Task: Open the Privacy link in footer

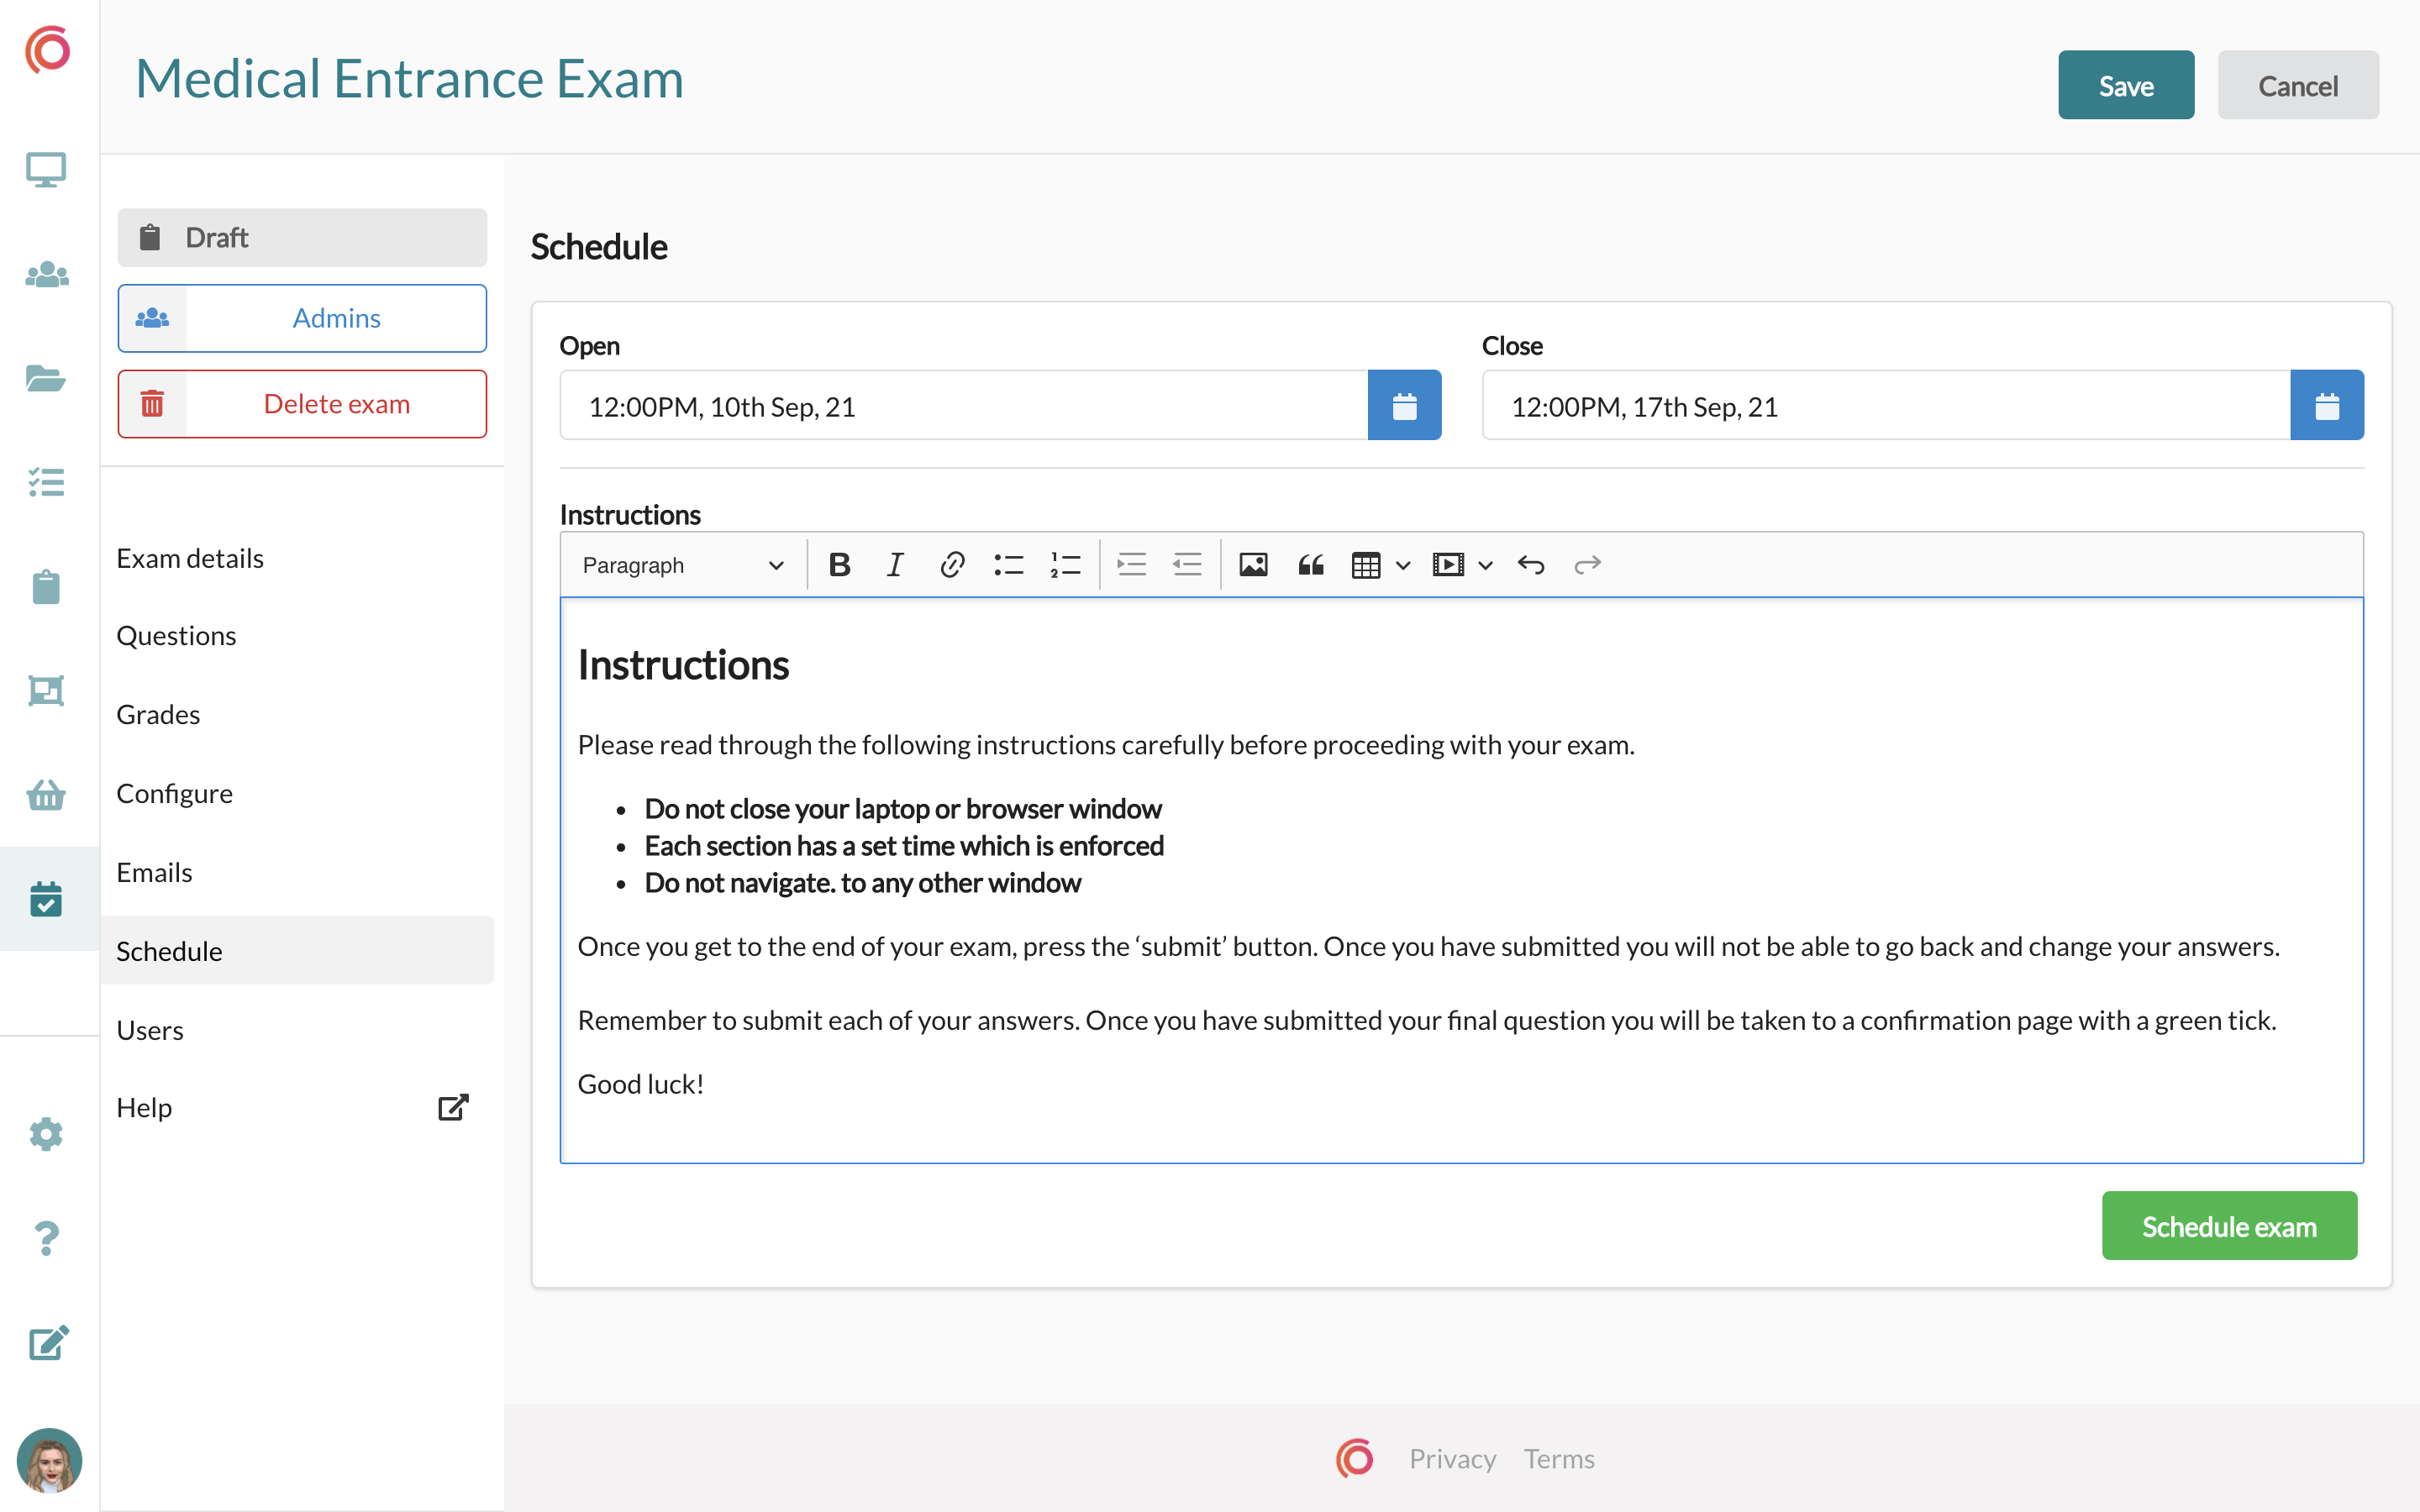Action: 1452,1458
